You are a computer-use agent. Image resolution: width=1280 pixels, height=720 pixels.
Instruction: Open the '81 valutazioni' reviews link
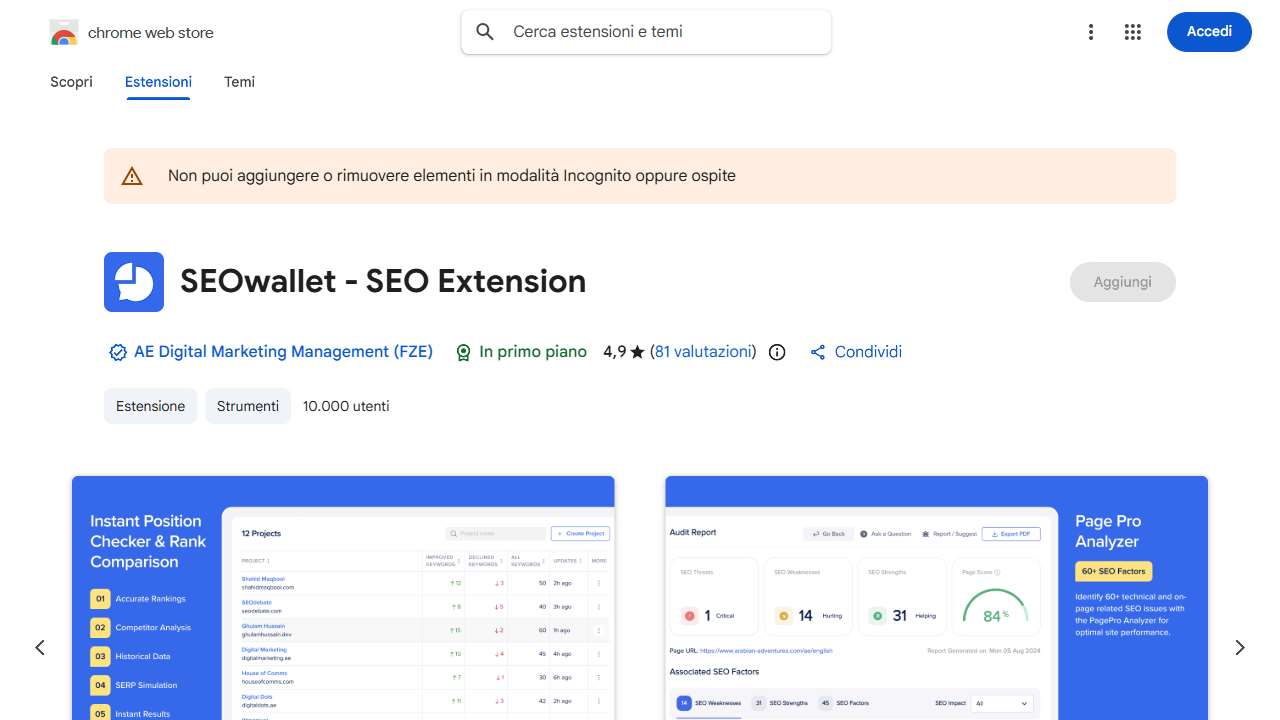703,352
